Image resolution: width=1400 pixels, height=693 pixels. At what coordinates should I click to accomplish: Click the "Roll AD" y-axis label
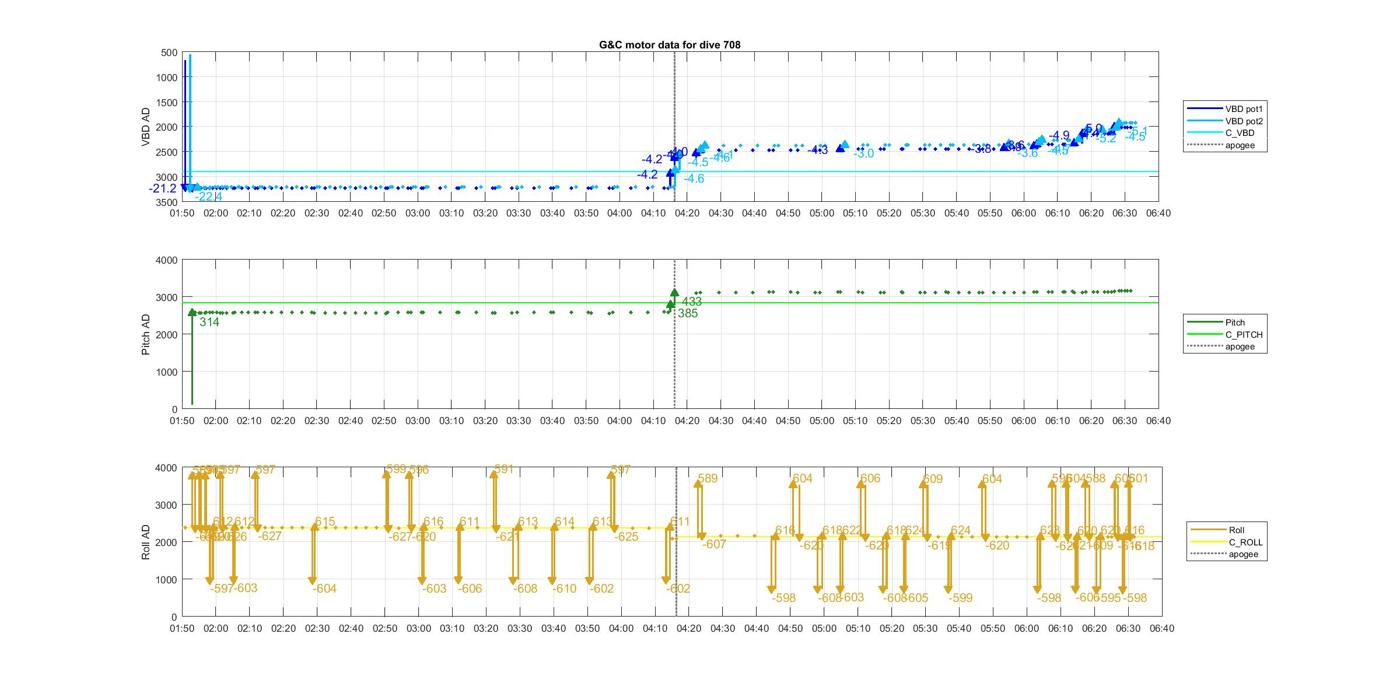click(x=145, y=542)
